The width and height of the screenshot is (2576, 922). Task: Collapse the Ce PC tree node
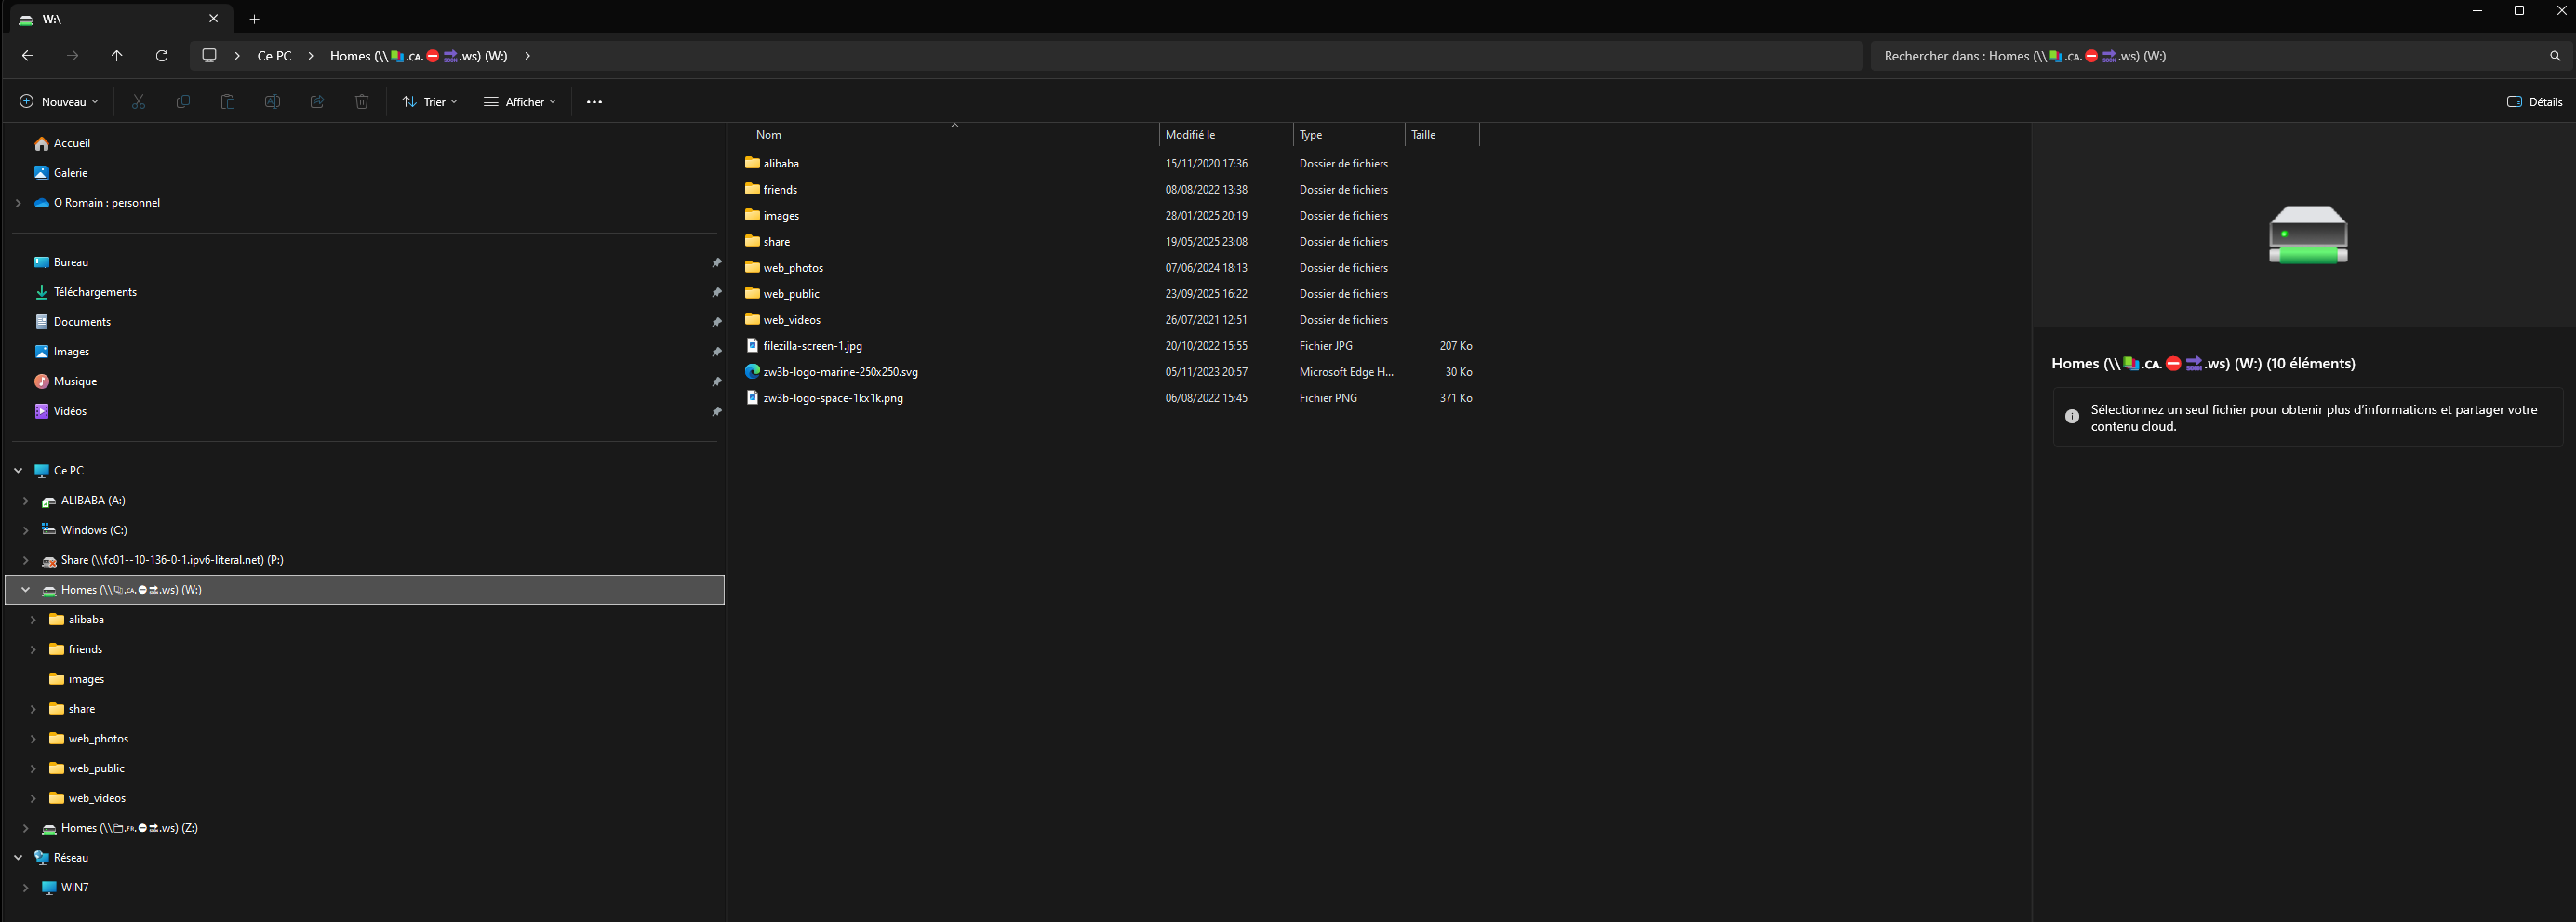tap(18, 470)
